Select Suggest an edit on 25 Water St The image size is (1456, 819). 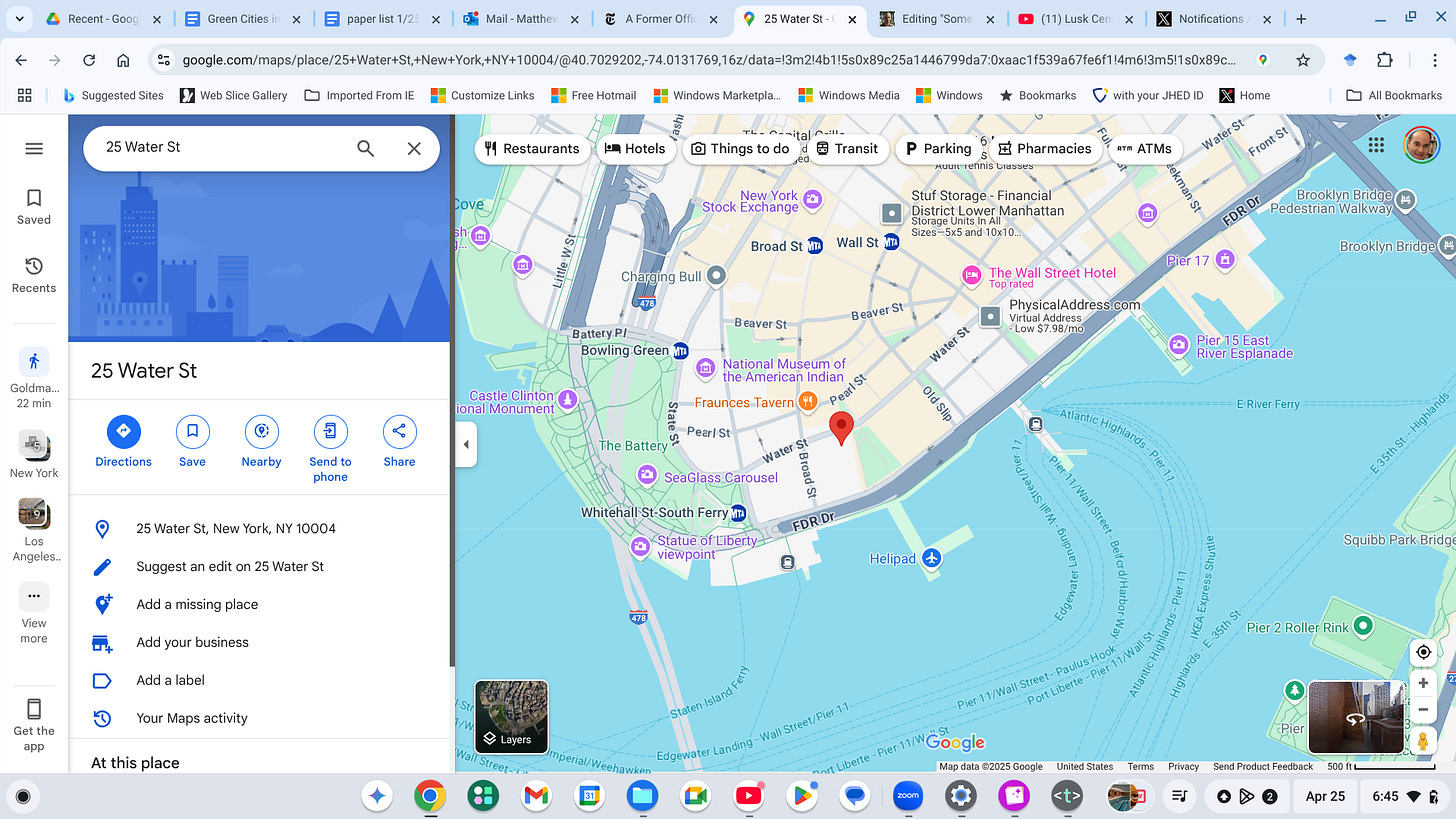tap(260, 566)
